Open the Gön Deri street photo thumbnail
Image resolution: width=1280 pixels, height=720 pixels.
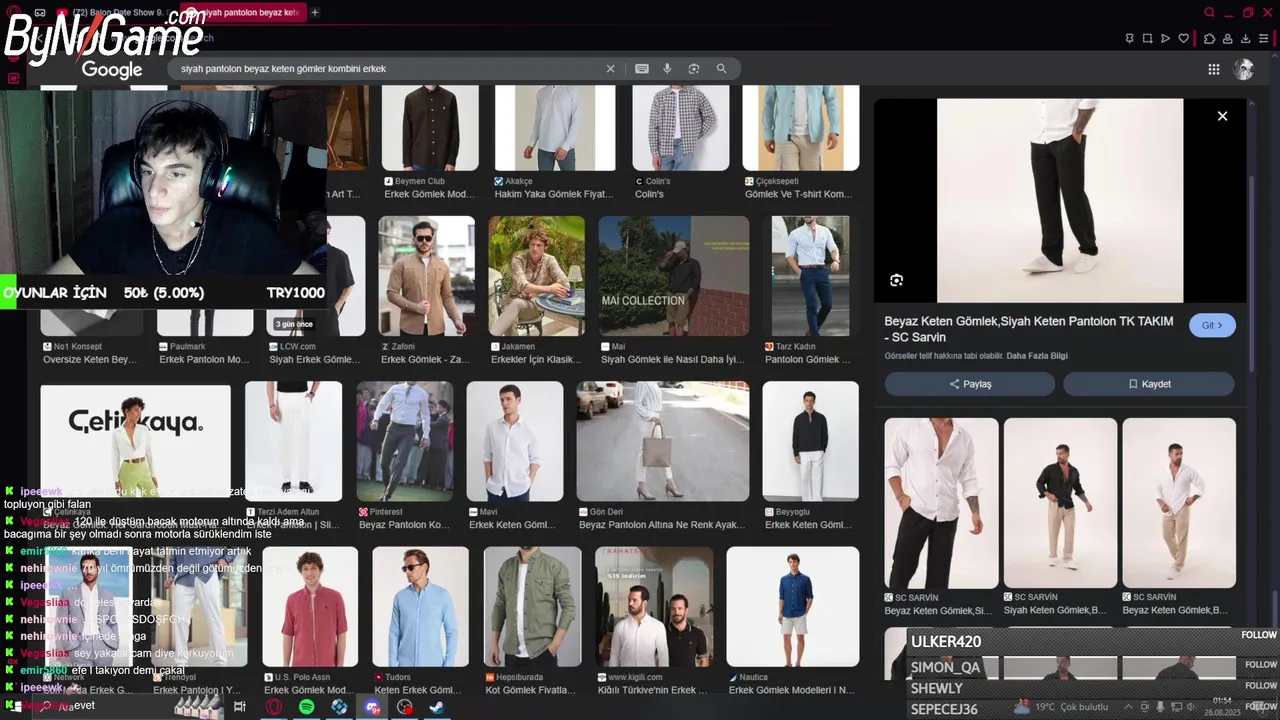pyautogui.click(x=662, y=441)
